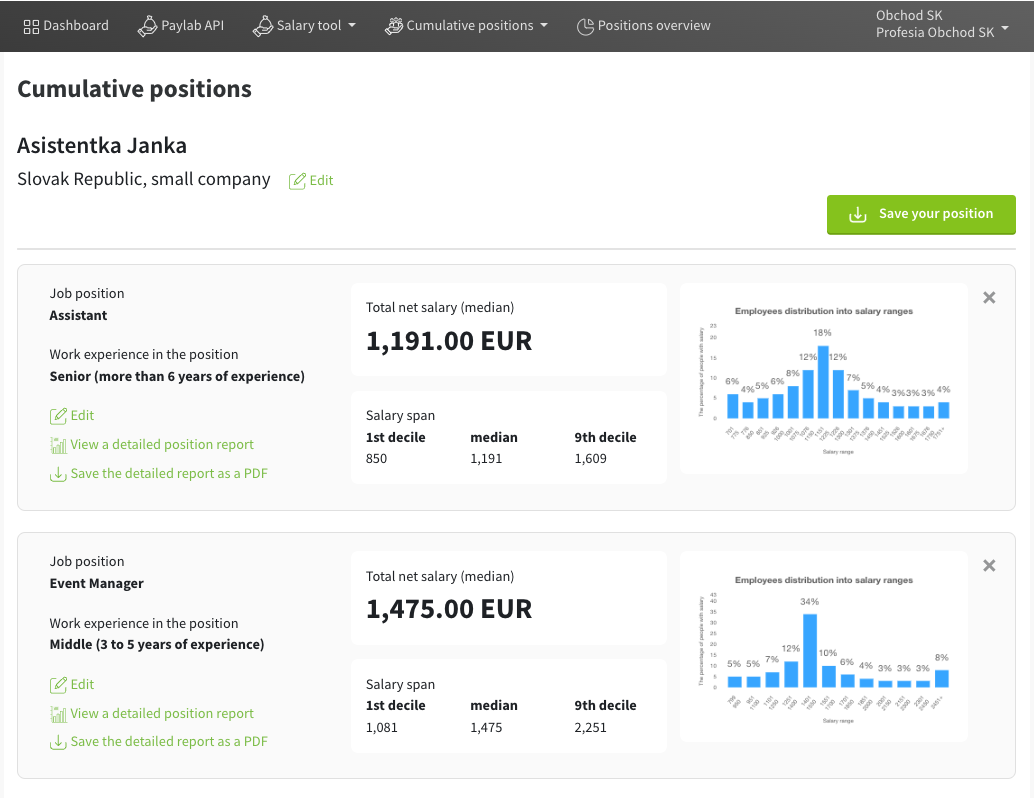The width and height of the screenshot is (1034, 798).
Task: Click the 1,191.00 EUR median salary value
Action: pyautogui.click(x=448, y=341)
